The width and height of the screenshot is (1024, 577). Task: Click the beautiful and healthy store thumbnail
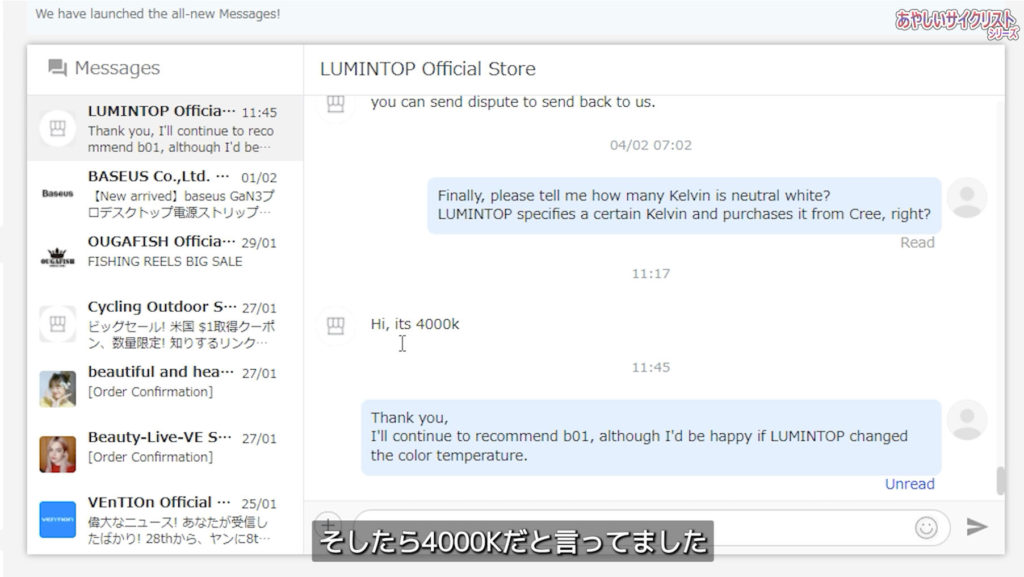[x=57, y=389]
